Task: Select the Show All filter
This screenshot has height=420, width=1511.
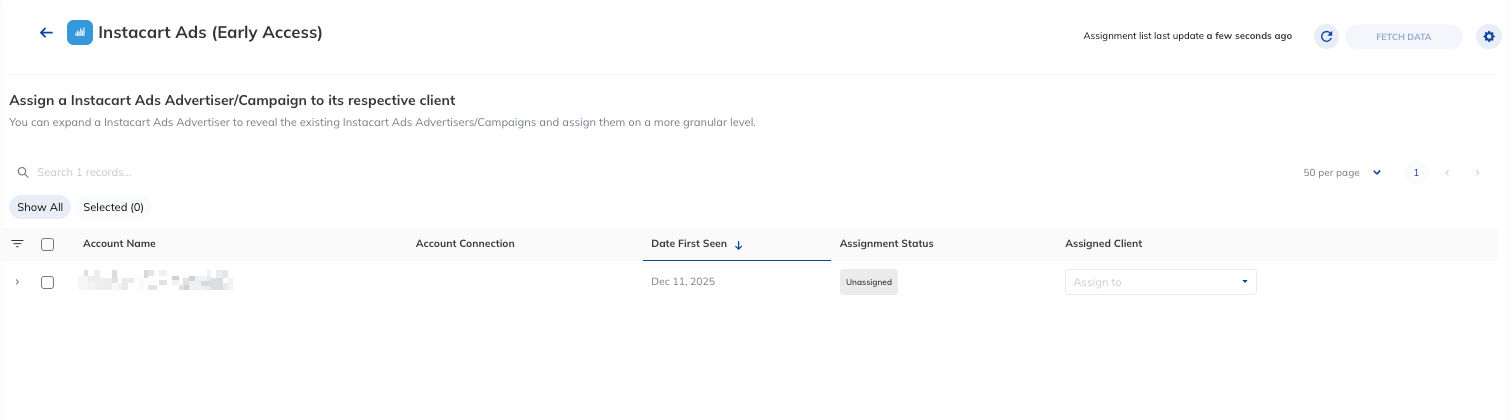Action: point(40,207)
